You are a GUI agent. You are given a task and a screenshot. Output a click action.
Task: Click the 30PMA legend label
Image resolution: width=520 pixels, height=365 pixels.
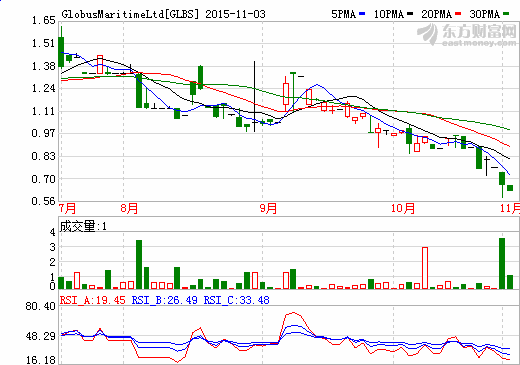coord(485,14)
